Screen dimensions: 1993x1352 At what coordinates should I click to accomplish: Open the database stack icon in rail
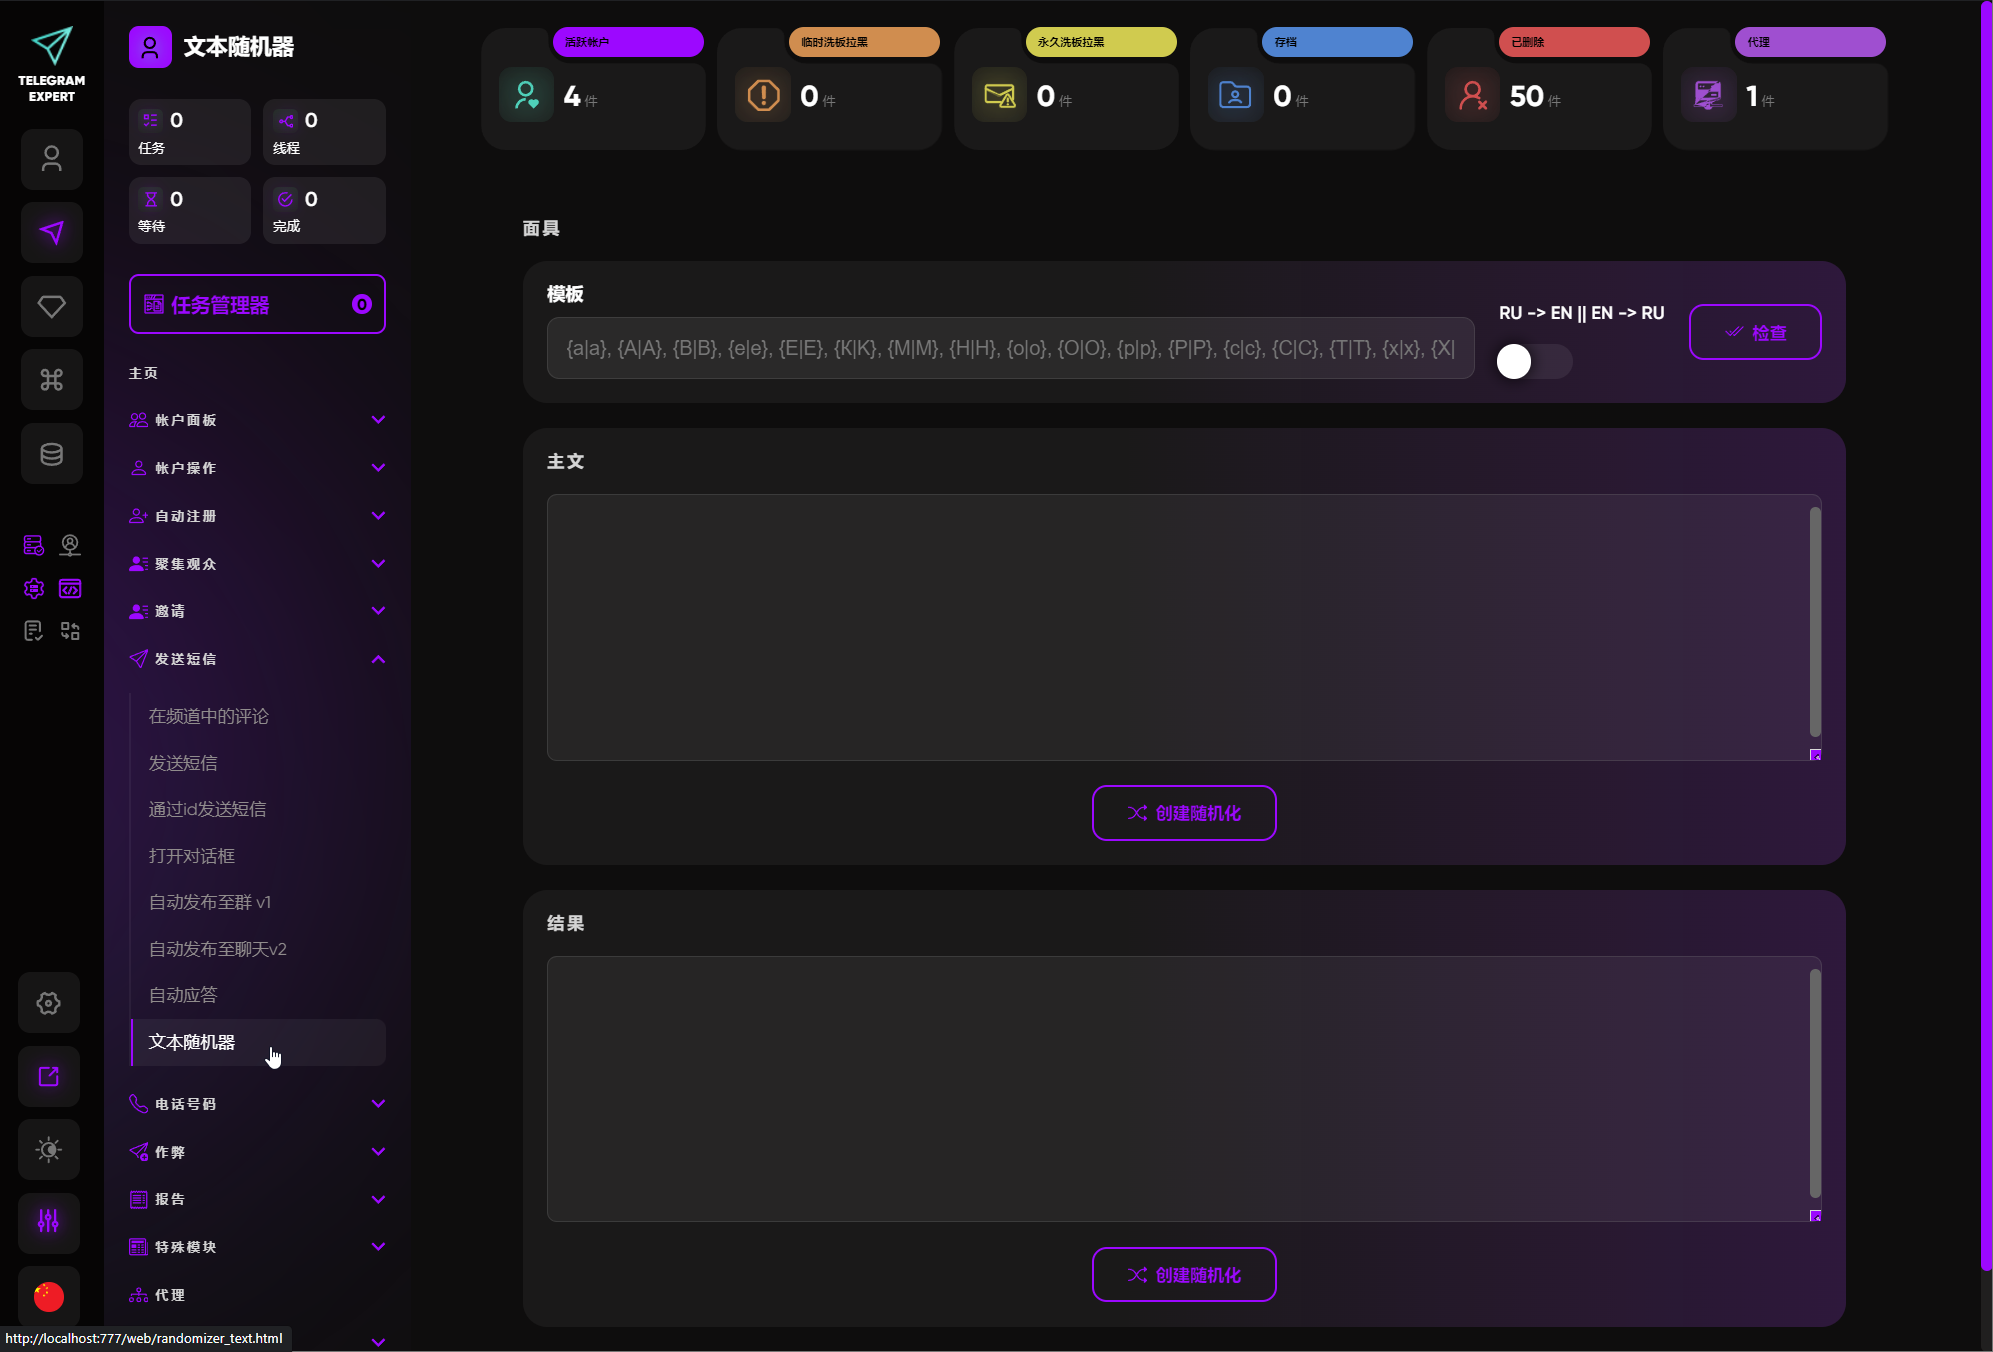(x=52, y=454)
